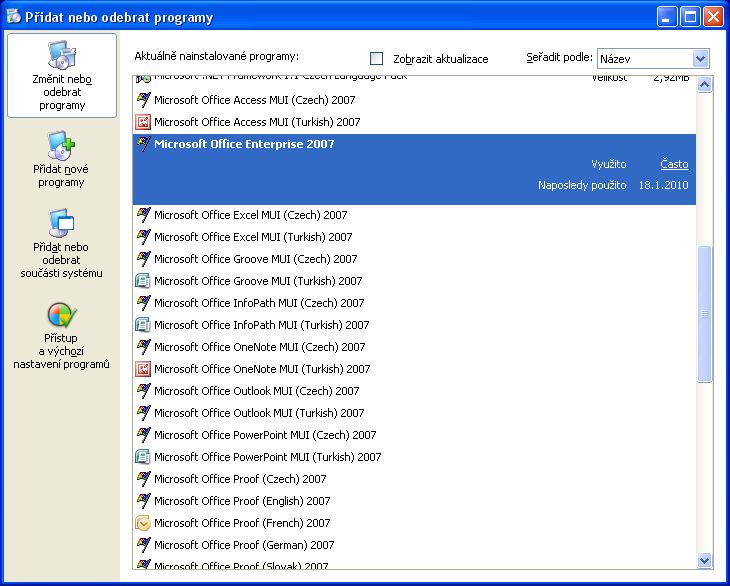Click icon of Office PowerPoint MUI (Czech) 2007
This screenshot has width=730, height=586.
pyautogui.click(x=143, y=435)
